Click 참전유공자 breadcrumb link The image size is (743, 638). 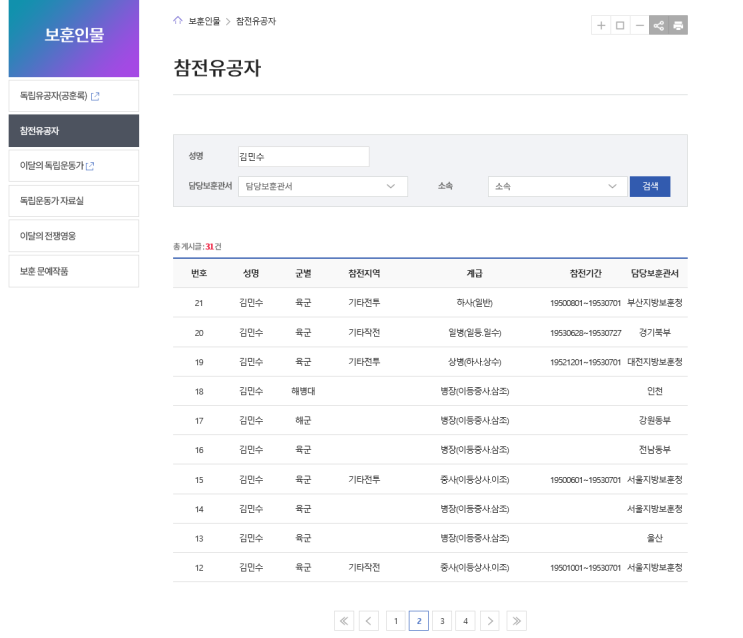click(256, 21)
